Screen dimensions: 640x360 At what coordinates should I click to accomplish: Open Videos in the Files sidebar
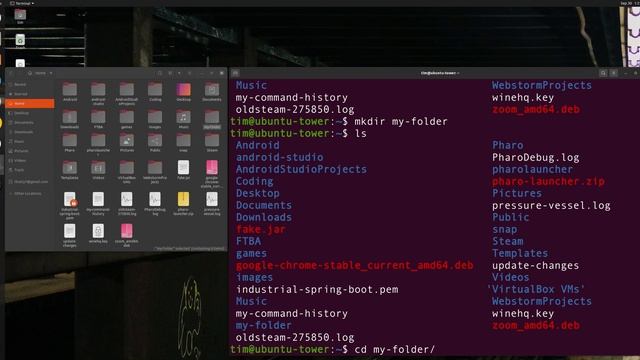pyautogui.click(x=30, y=160)
